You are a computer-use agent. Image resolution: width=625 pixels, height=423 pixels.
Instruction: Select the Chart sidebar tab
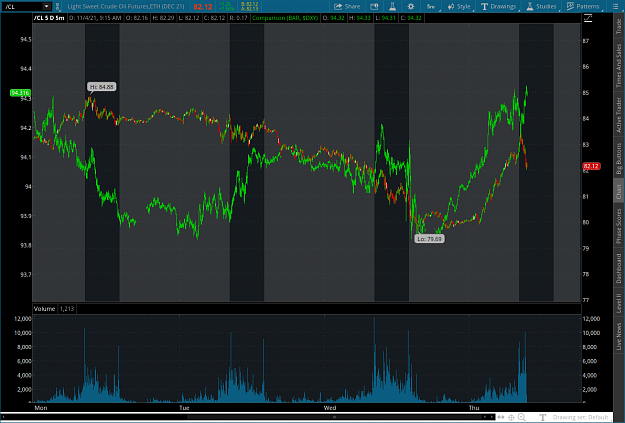tap(619, 192)
